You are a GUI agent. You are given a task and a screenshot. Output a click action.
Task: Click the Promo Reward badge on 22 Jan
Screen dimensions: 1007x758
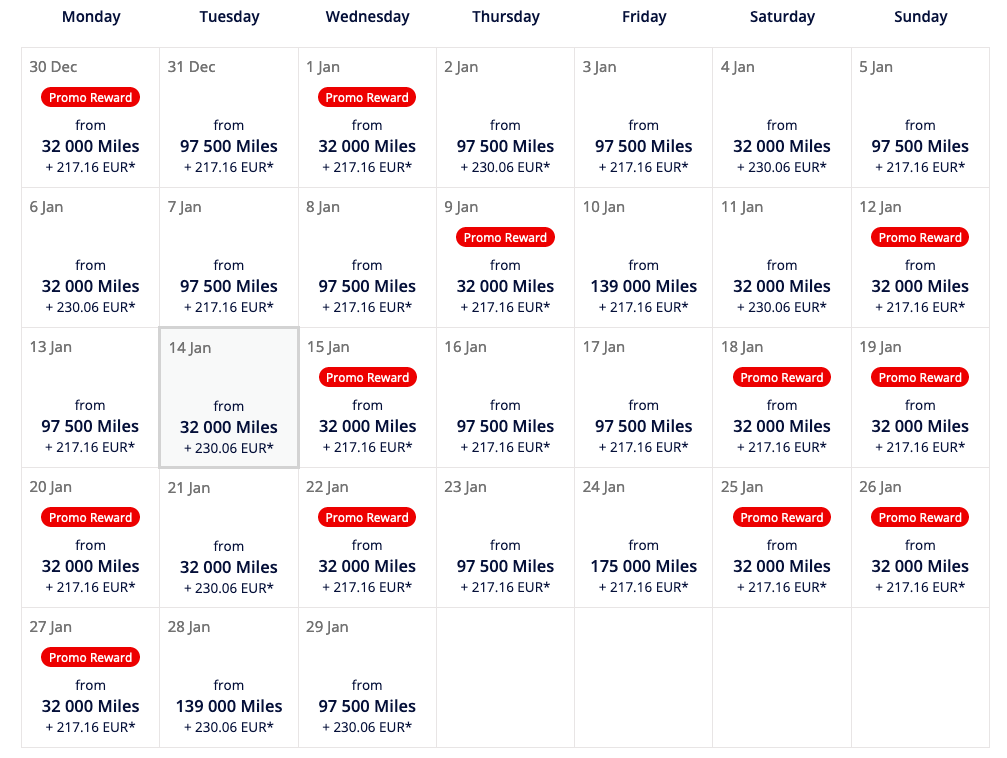click(367, 517)
